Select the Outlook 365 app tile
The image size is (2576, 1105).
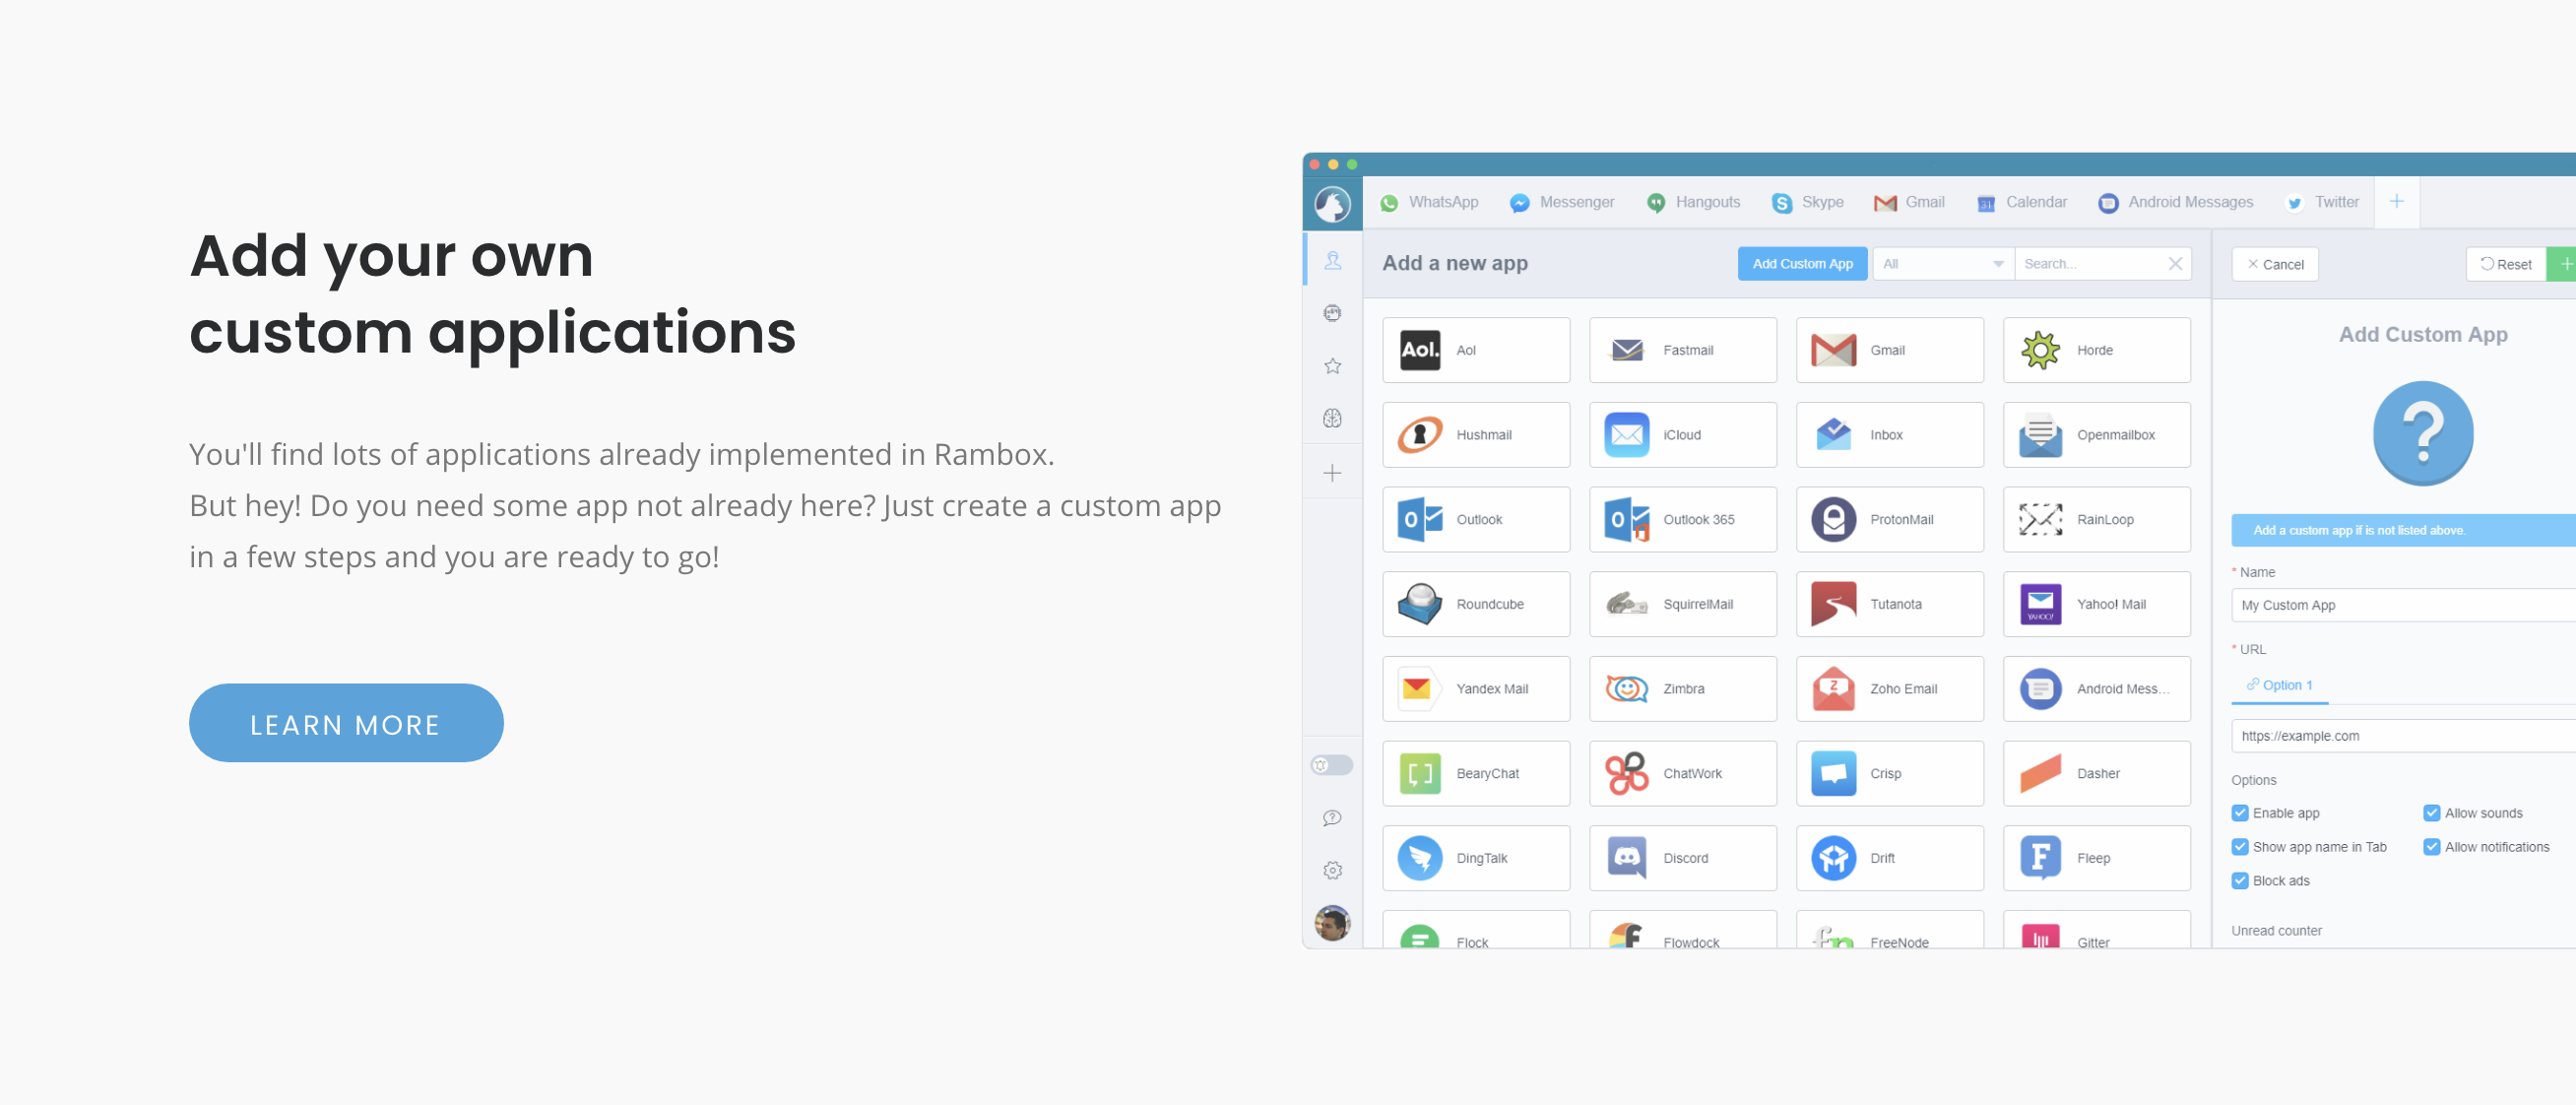tap(1683, 520)
